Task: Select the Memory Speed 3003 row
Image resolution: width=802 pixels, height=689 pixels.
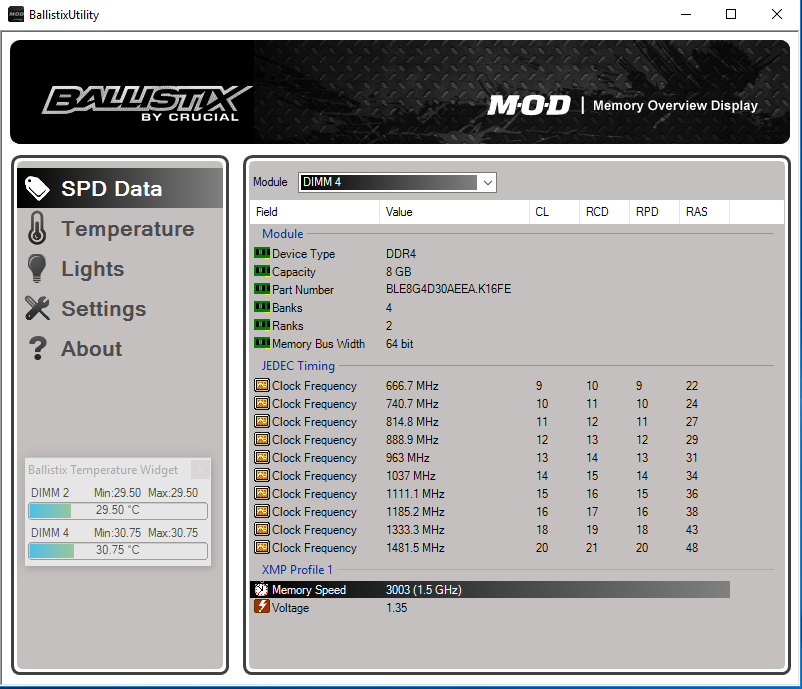Action: [x=490, y=589]
